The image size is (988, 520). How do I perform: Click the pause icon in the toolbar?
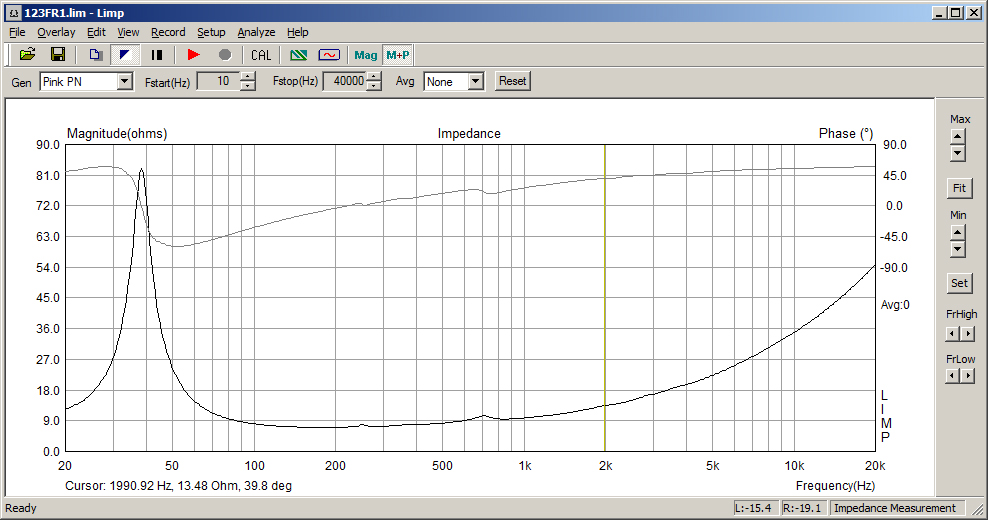coord(157,55)
